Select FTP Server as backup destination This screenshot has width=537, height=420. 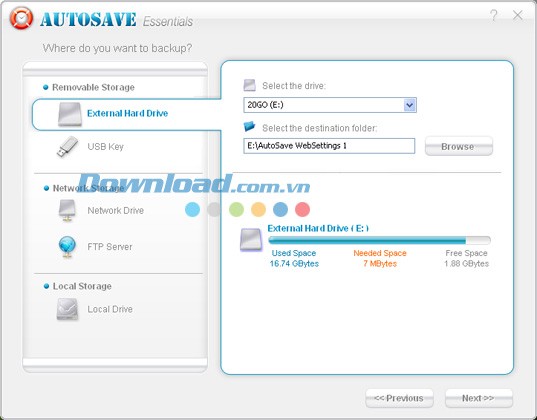point(110,247)
